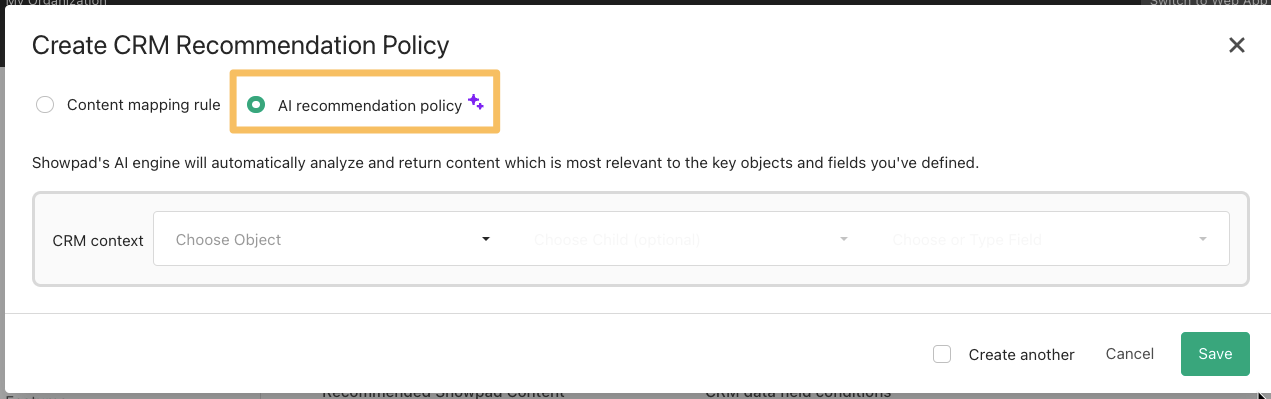Select the Content mapping rule radio button
This screenshot has width=1271, height=399.
45,105
